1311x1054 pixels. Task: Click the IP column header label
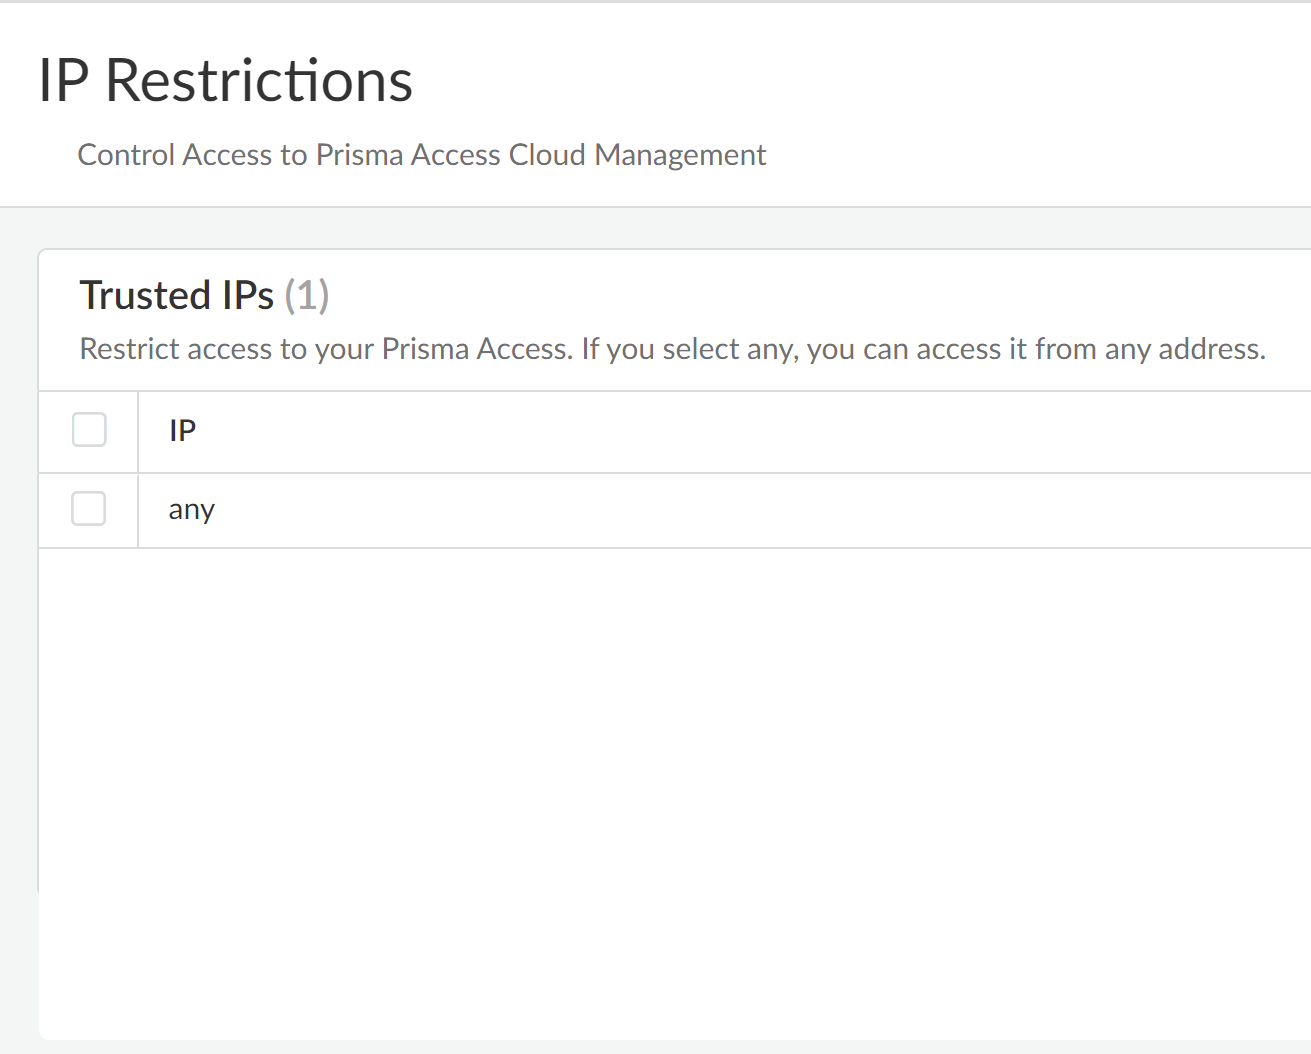pyautogui.click(x=182, y=431)
